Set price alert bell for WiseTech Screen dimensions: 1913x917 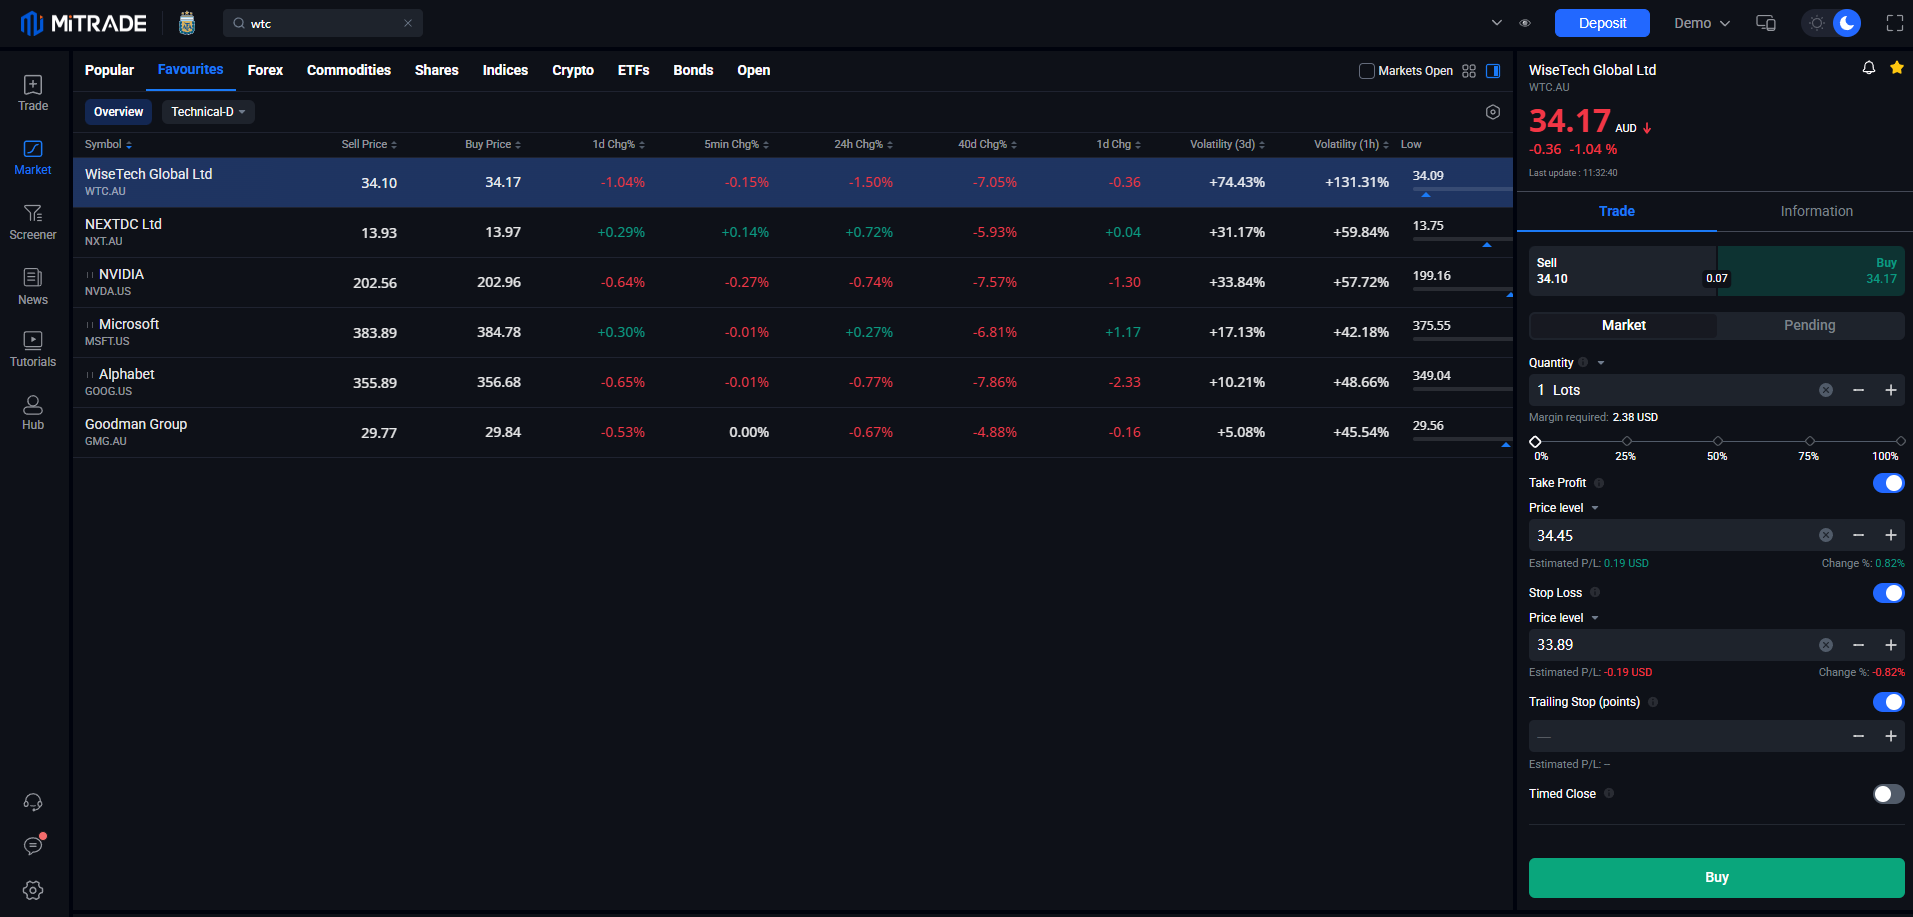tap(1868, 68)
